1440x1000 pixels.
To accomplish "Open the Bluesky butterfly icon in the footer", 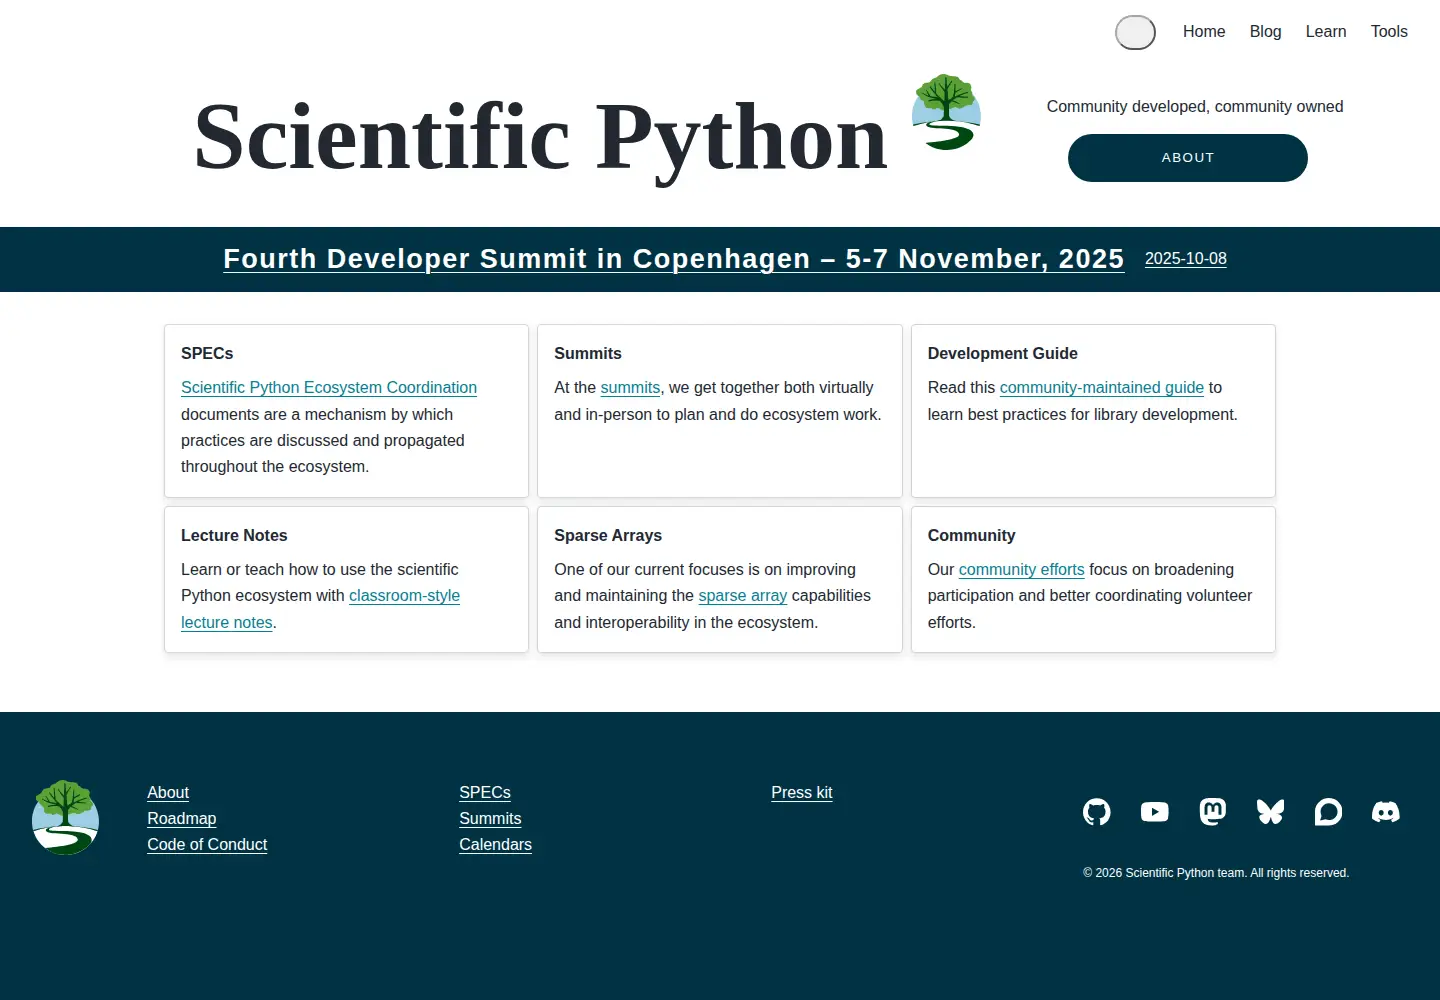I will 1270,812.
